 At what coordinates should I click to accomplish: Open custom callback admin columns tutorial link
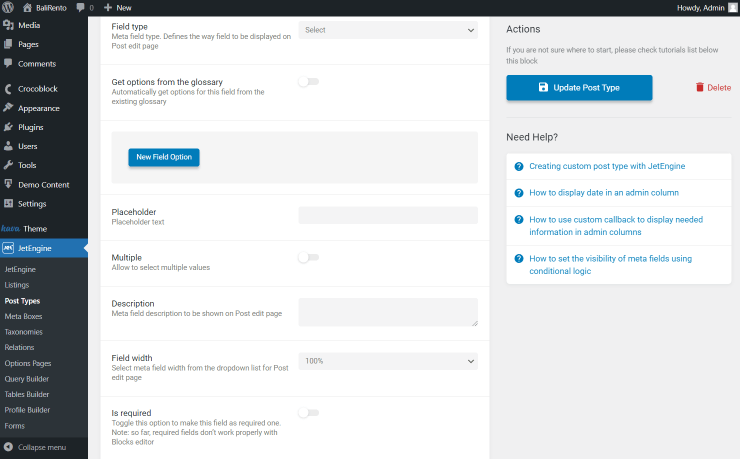pos(616,226)
